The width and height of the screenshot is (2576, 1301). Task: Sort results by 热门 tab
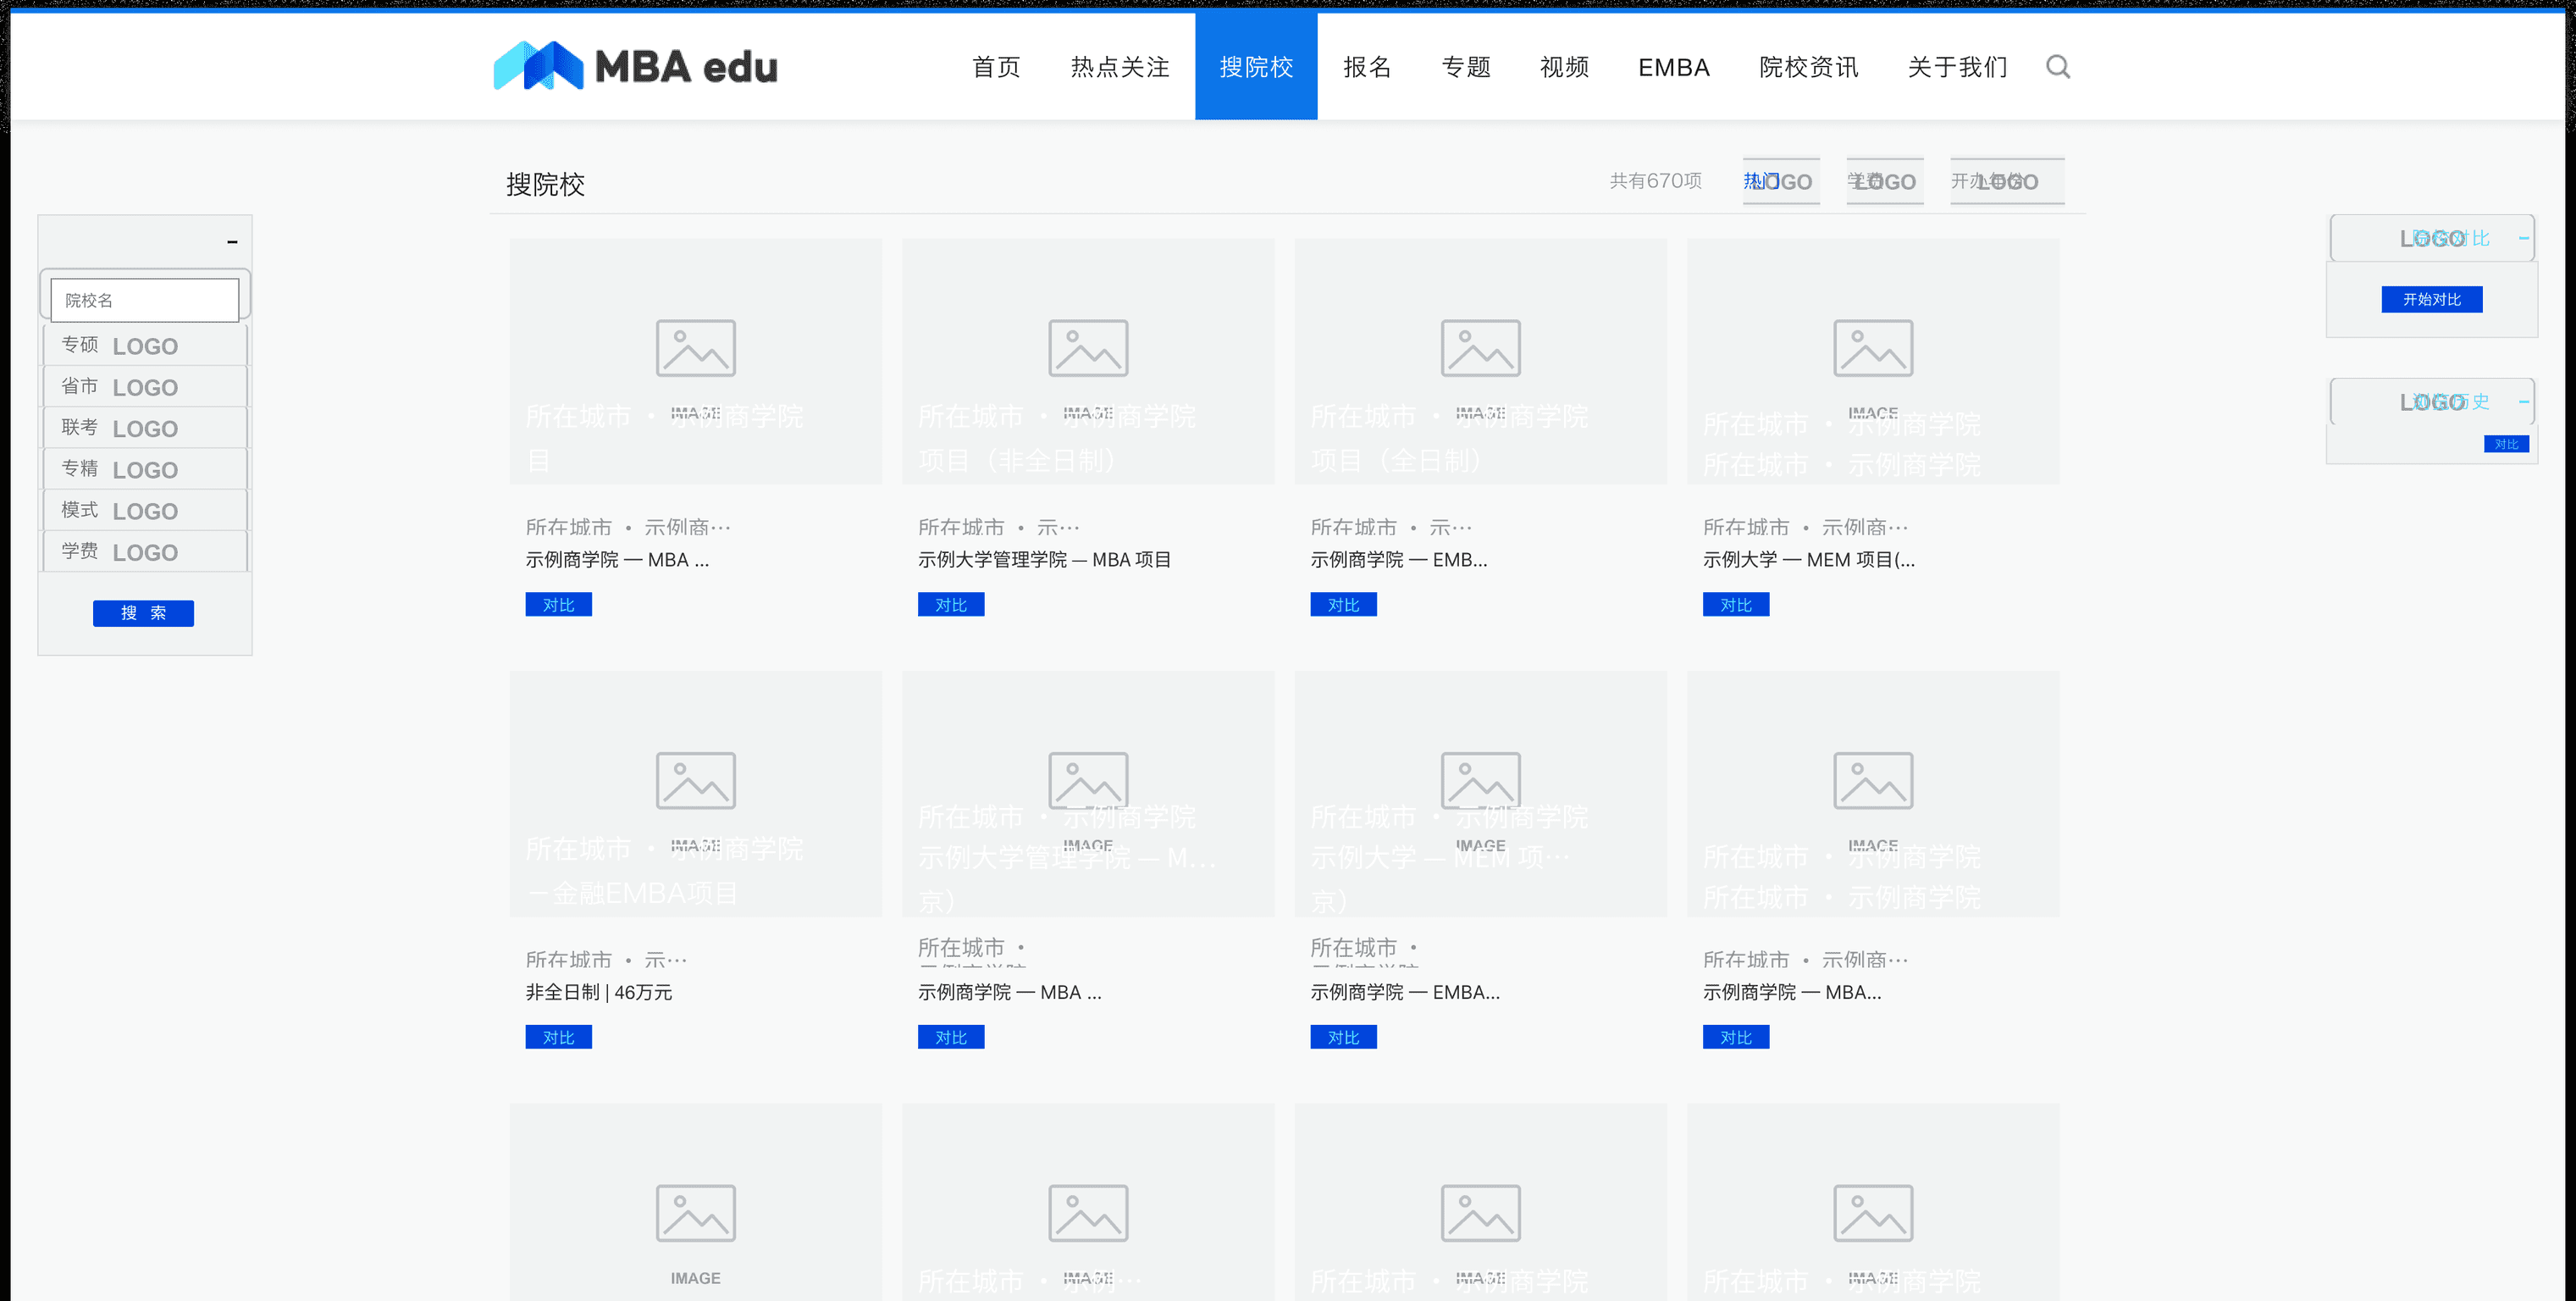click(x=1780, y=181)
